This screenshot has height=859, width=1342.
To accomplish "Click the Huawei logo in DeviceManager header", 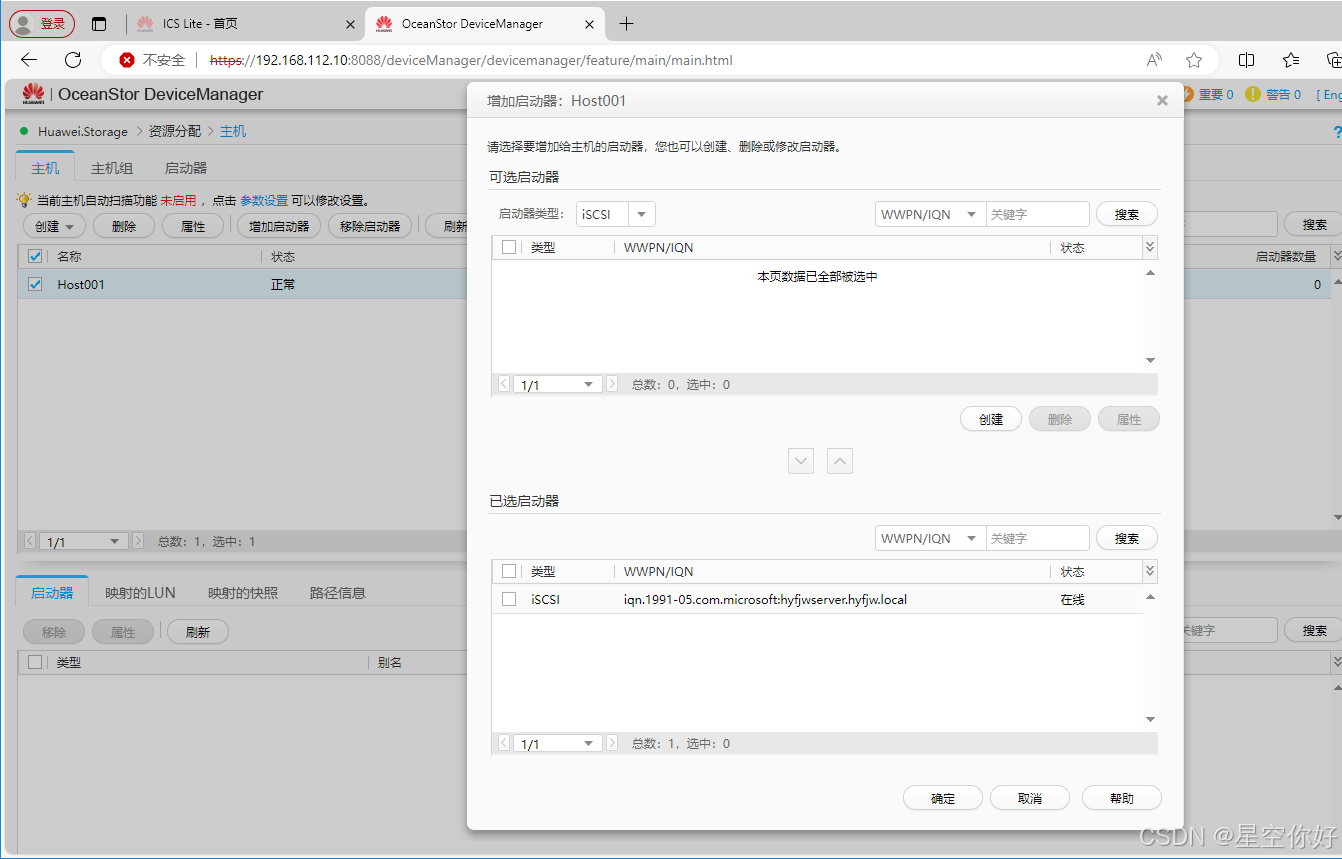I will point(33,94).
